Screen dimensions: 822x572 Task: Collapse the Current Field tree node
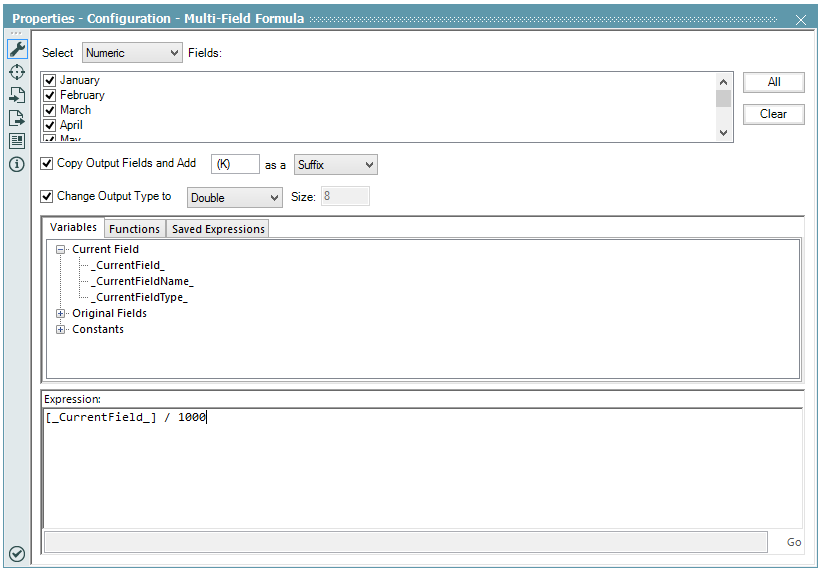click(60, 250)
